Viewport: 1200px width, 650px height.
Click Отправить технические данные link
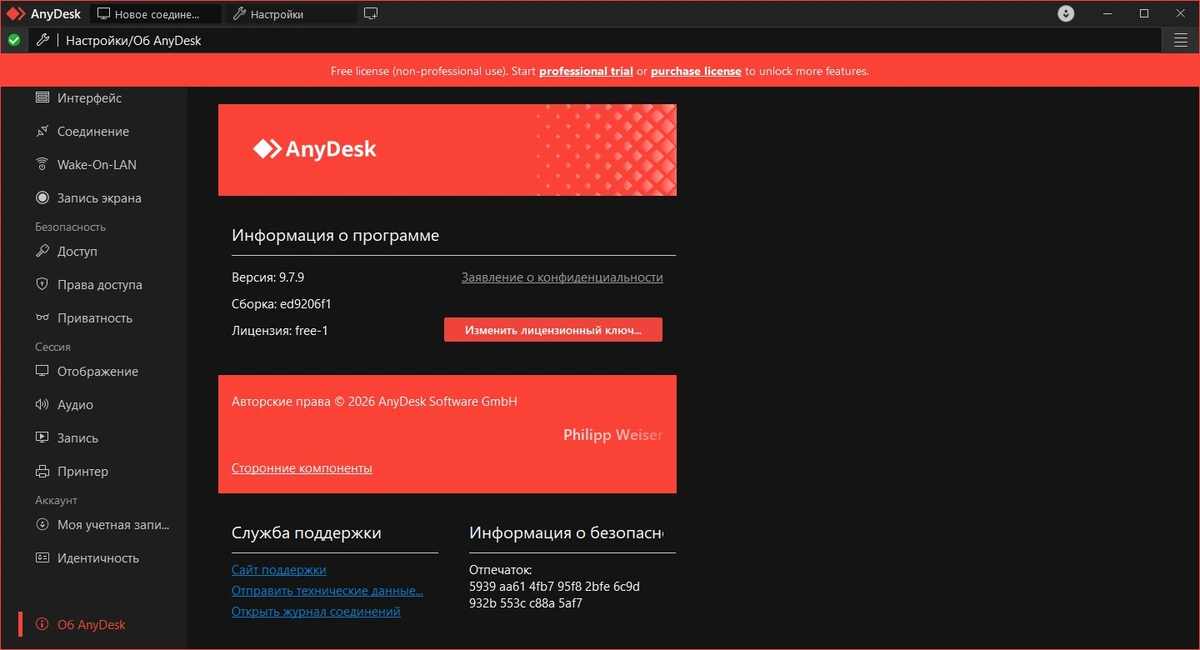click(x=327, y=591)
